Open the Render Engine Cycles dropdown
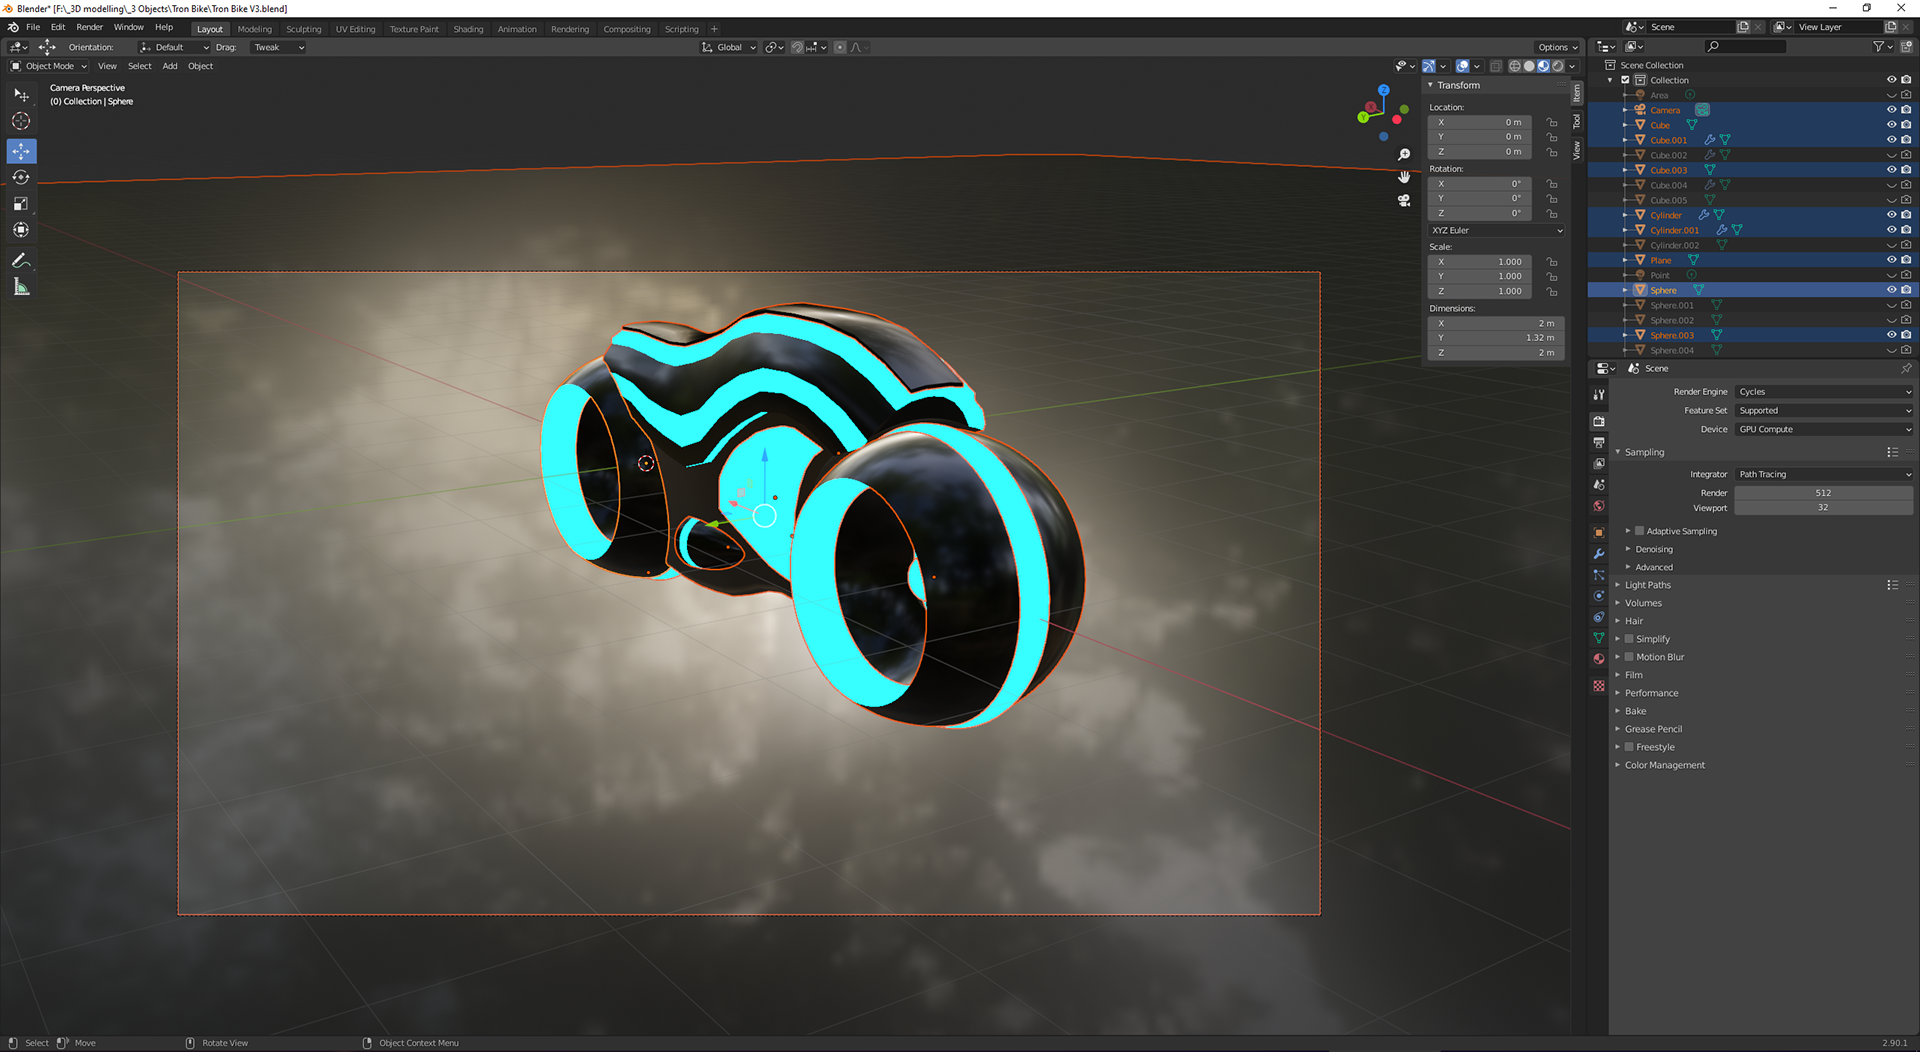Image resolution: width=1920 pixels, height=1052 pixels. (x=1824, y=392)
